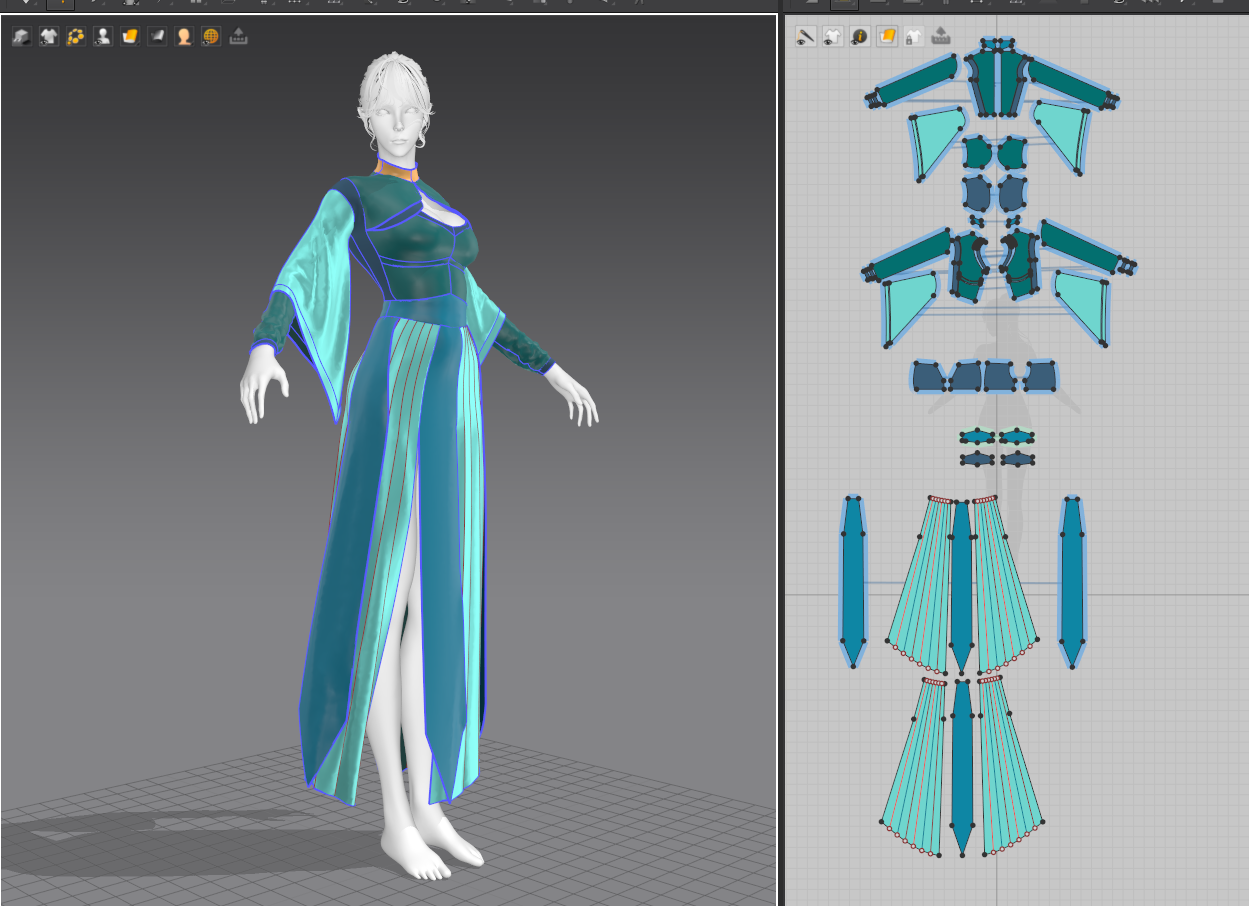Open avatar skin render style icon

pyautogui.click(x=184, y=37)
